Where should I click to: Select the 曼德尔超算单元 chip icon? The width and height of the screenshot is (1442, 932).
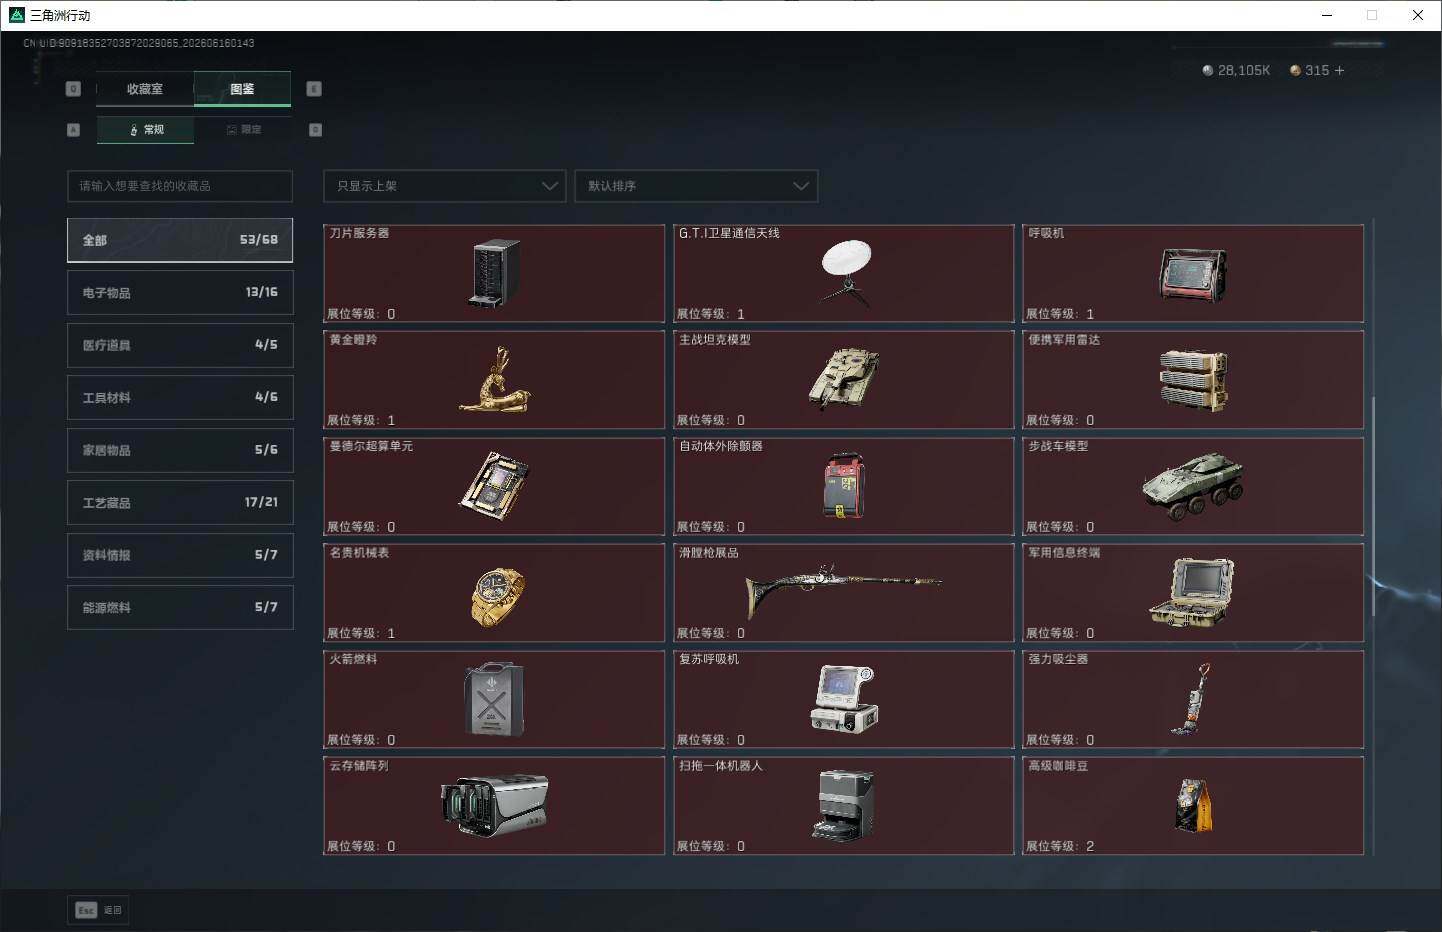[x=495, y=486]
